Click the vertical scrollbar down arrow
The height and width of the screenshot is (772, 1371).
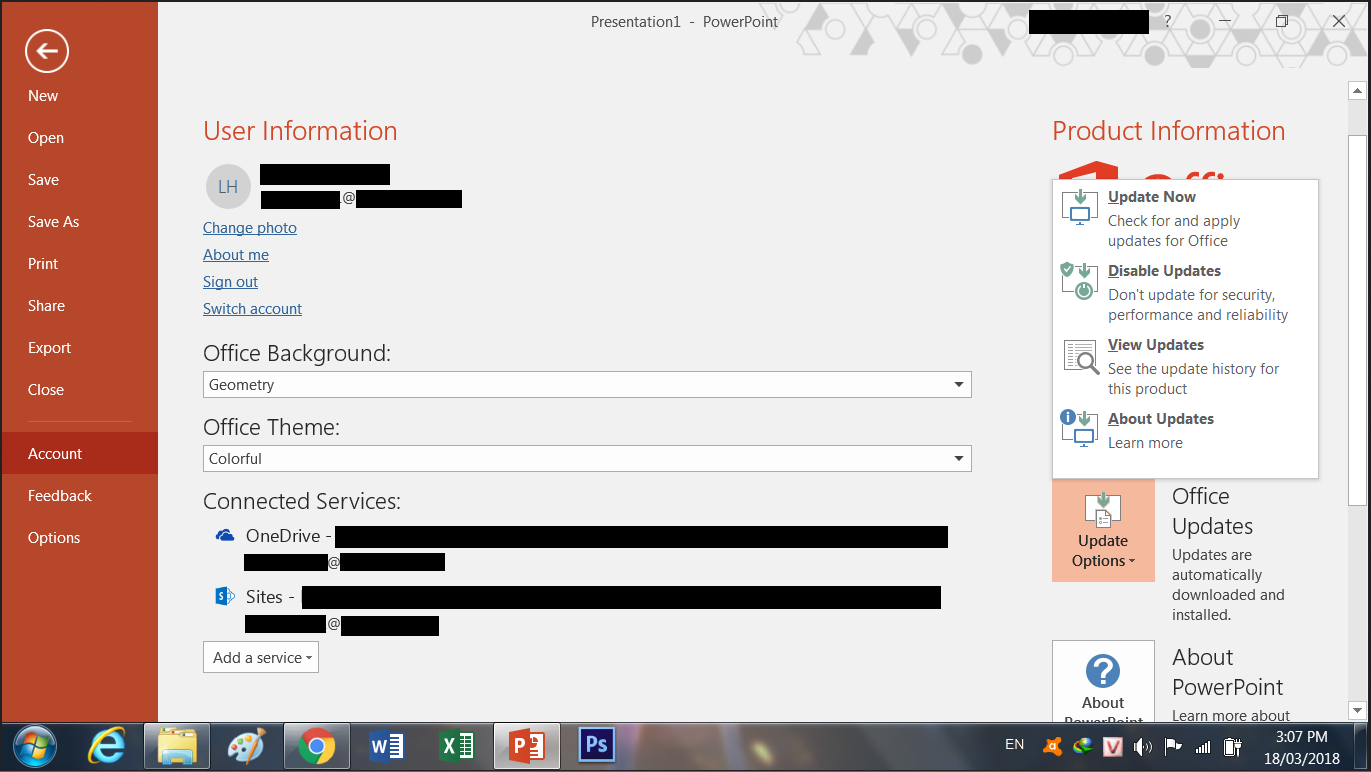pos(1357,711)
